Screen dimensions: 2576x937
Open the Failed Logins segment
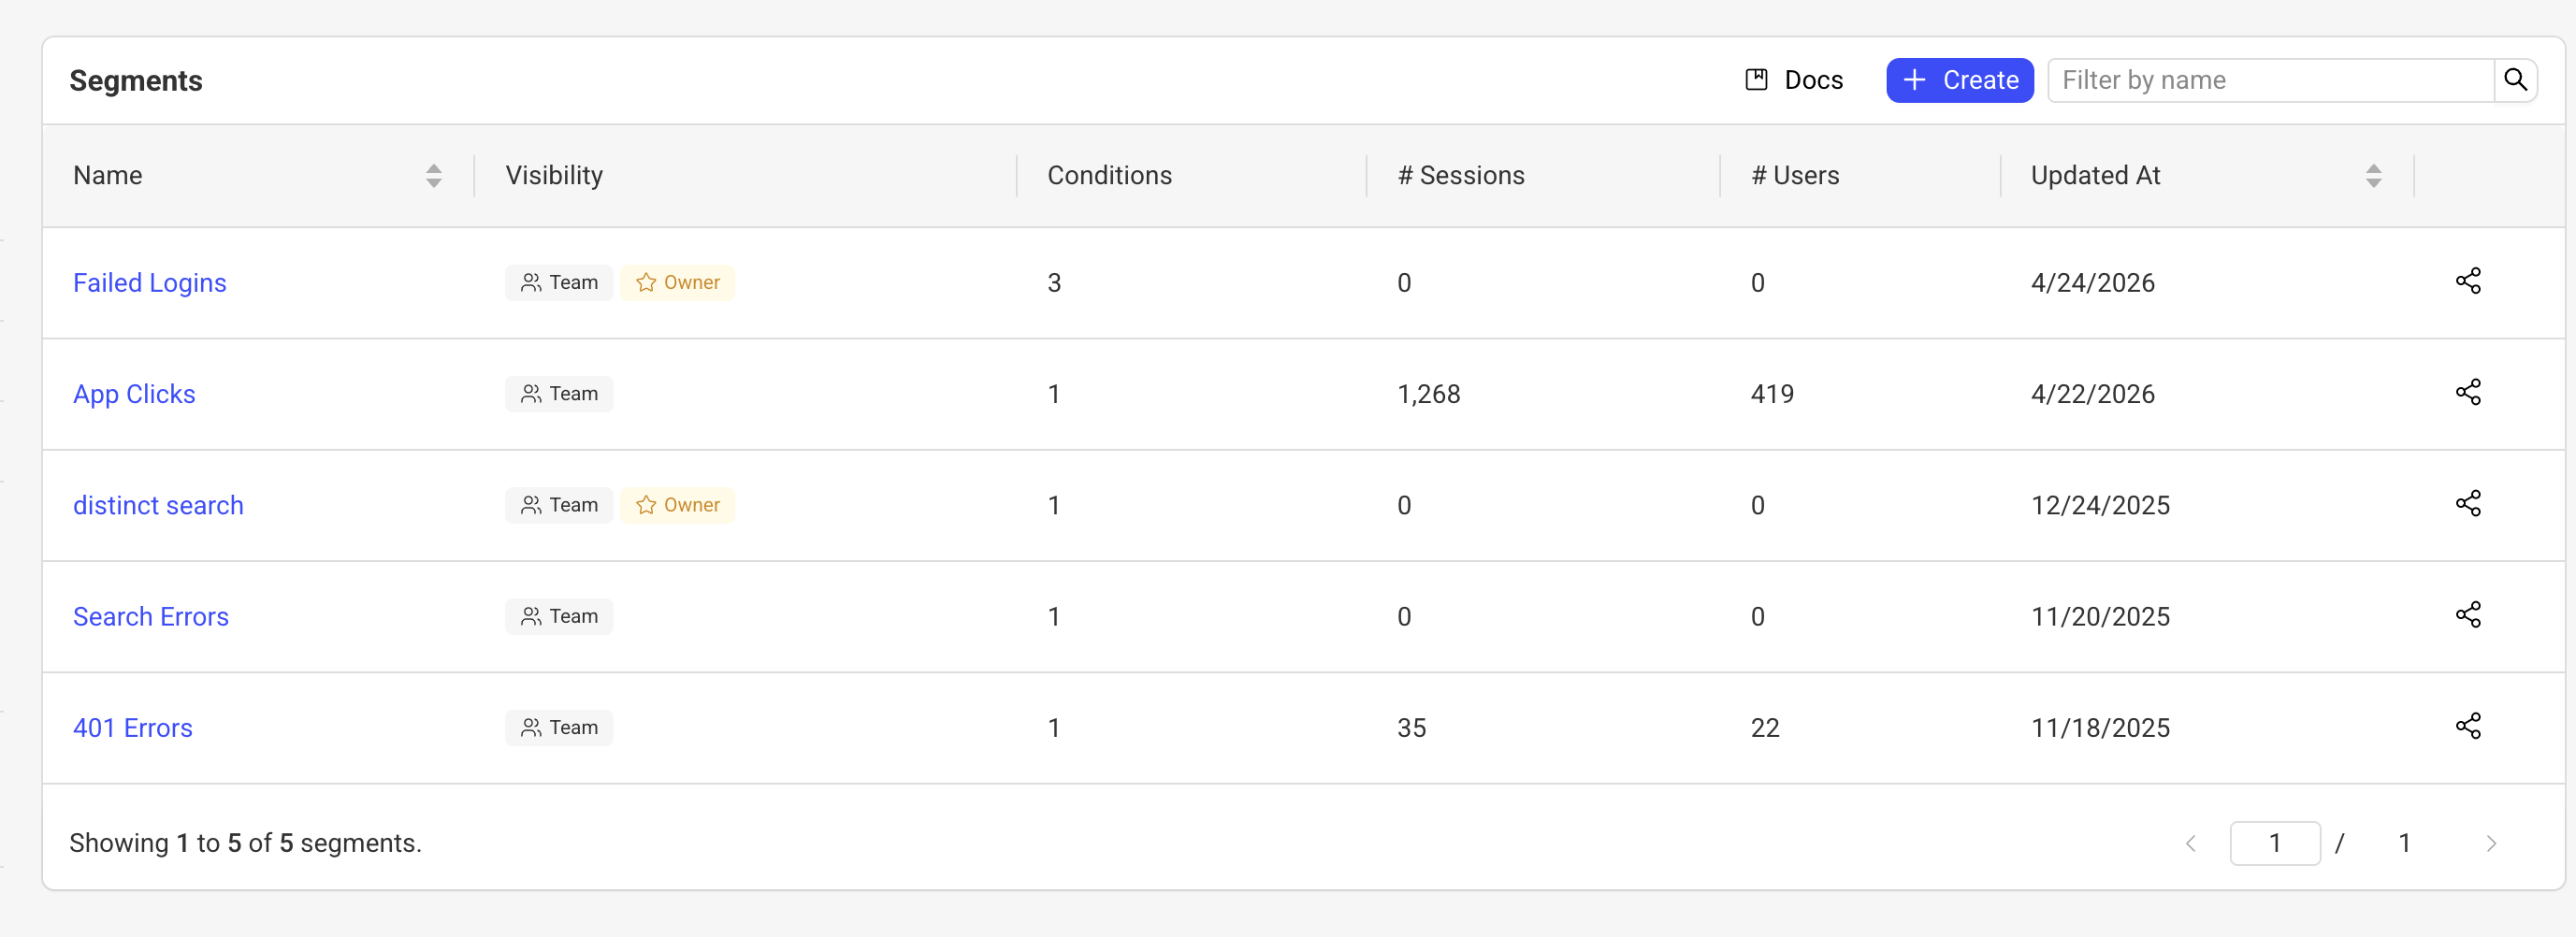point(150,283)
